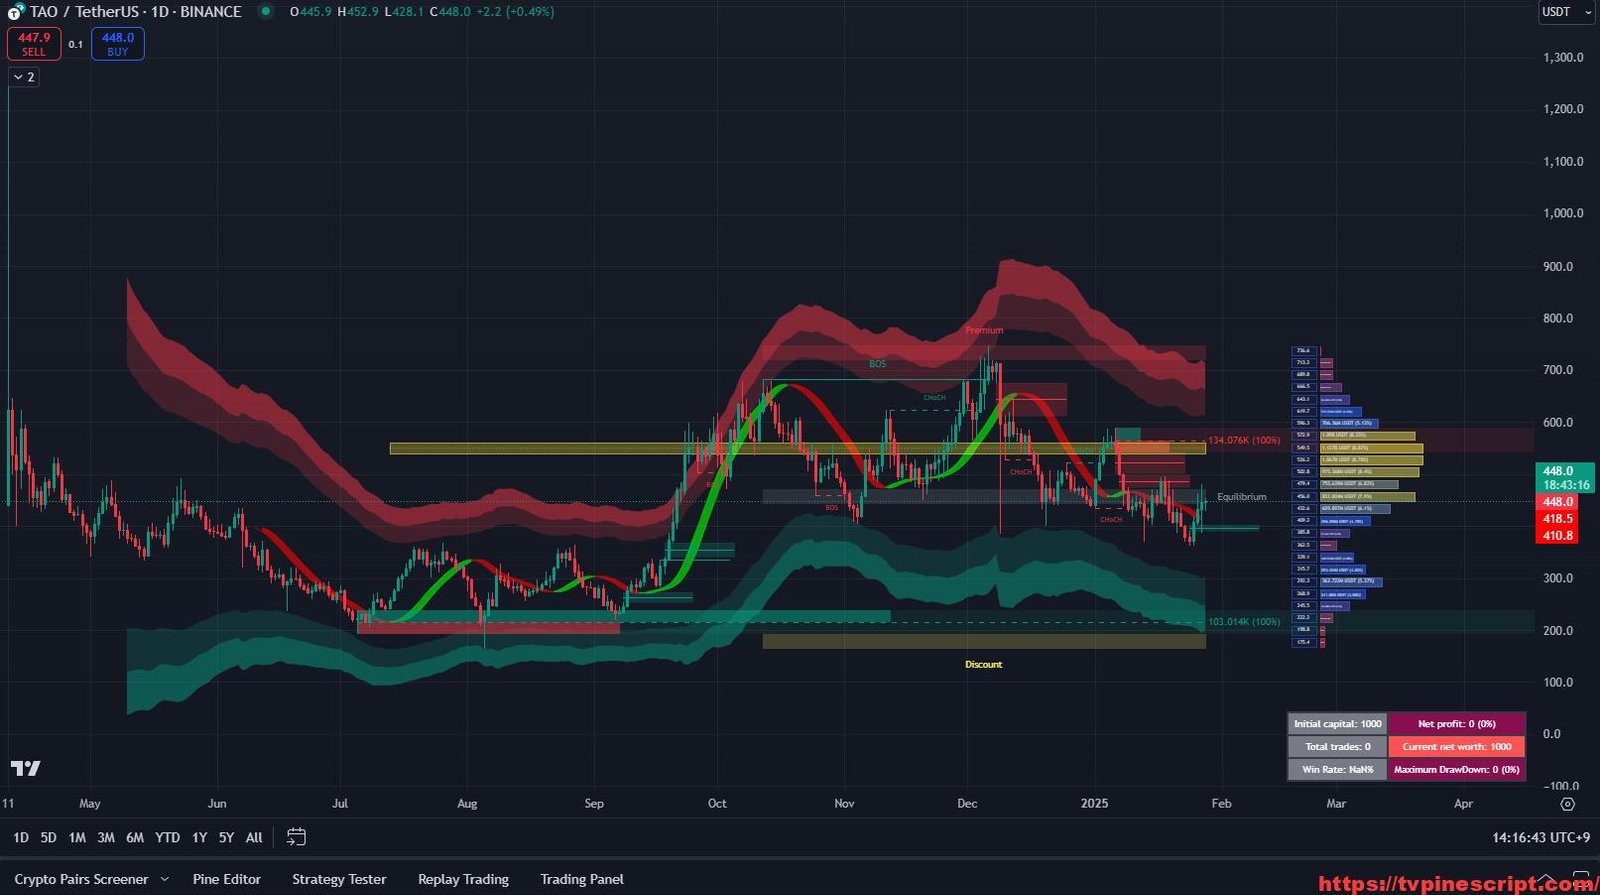Switch to the Strategy Tester tab
The image size is (1600, 895).
point(339,880)
